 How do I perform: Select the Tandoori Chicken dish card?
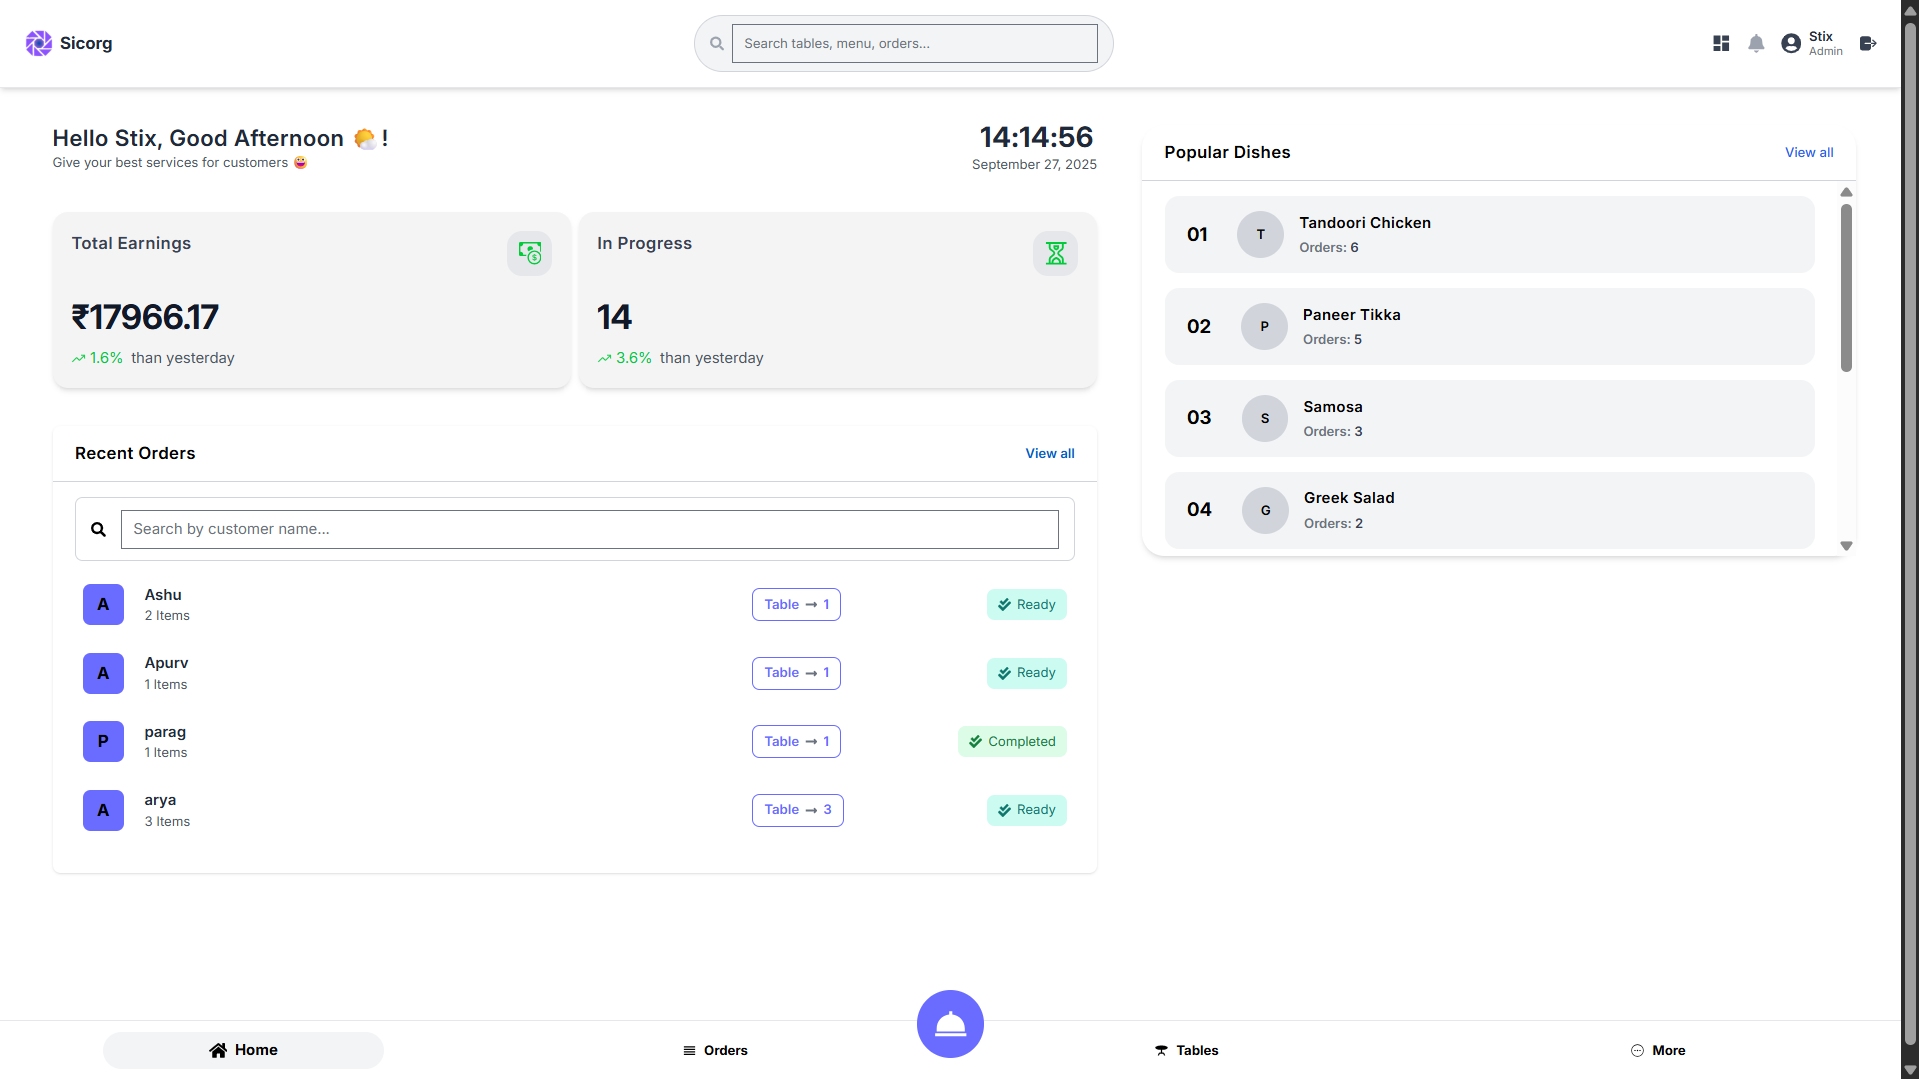tap(1488, 235)
